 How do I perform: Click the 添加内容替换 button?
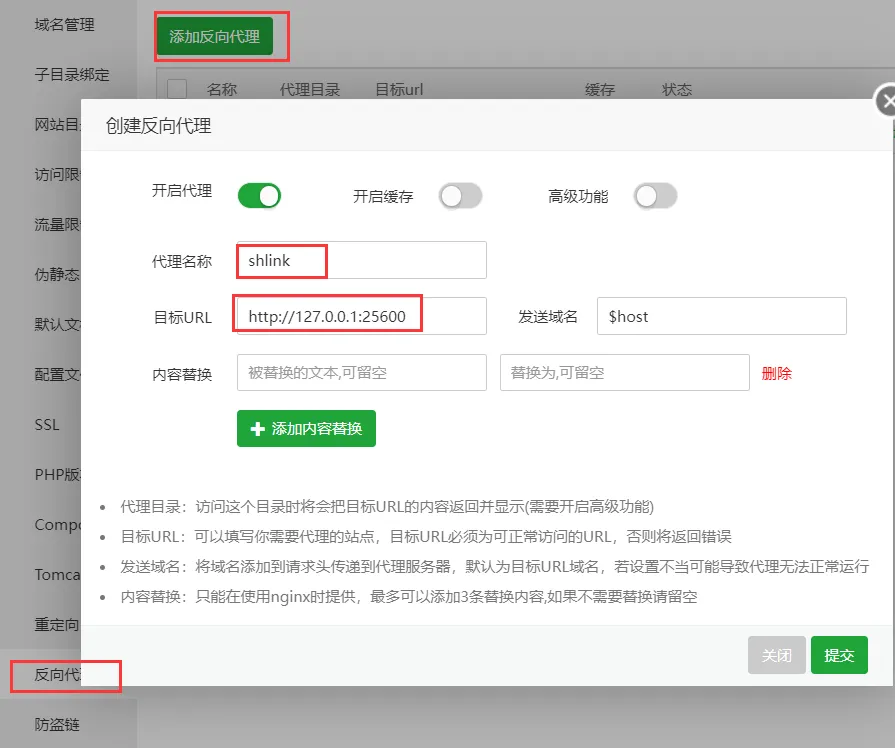click(x=306, y=428)
